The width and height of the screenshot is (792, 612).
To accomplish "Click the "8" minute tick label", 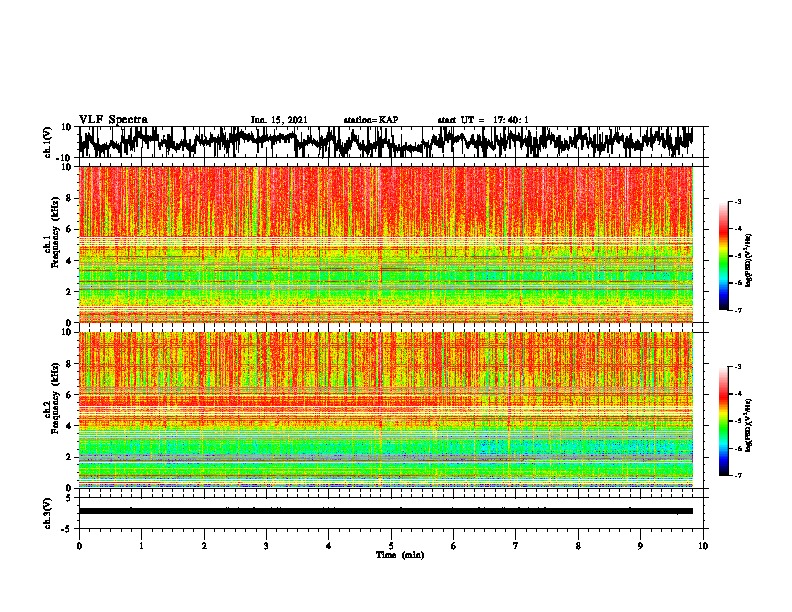I will (578, 546).
